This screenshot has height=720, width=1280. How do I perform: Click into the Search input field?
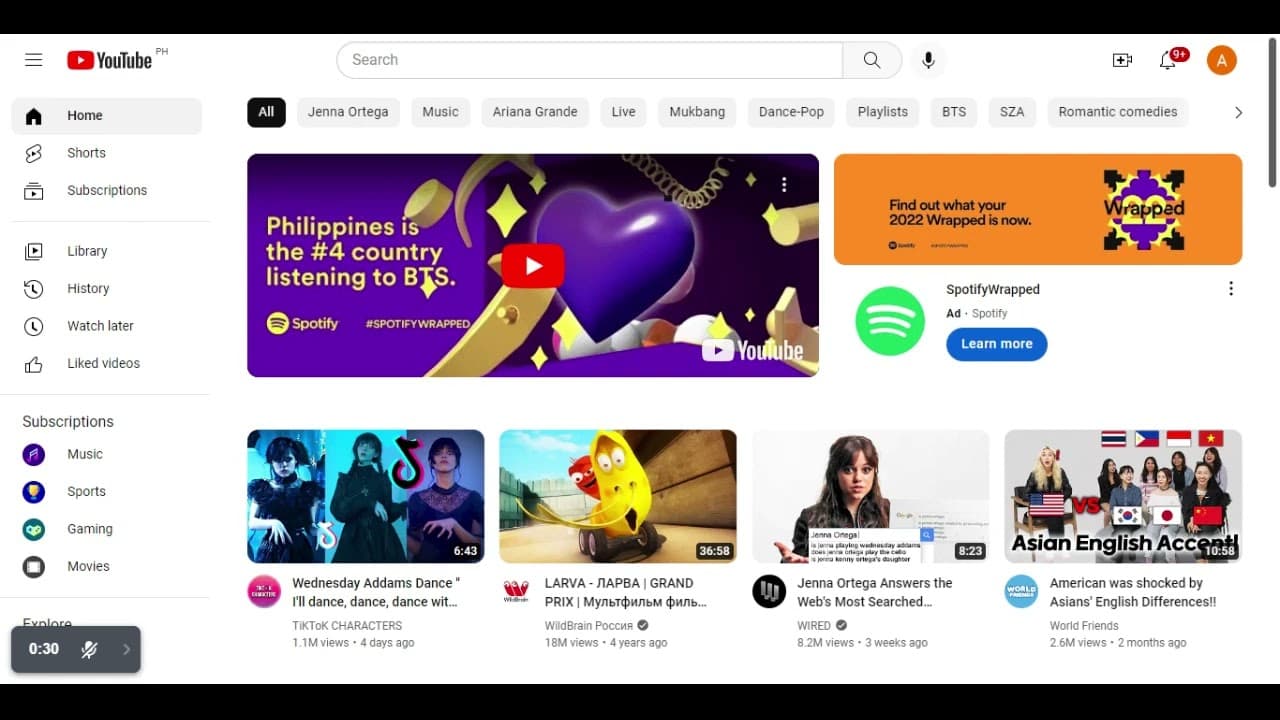pos(590,60)
